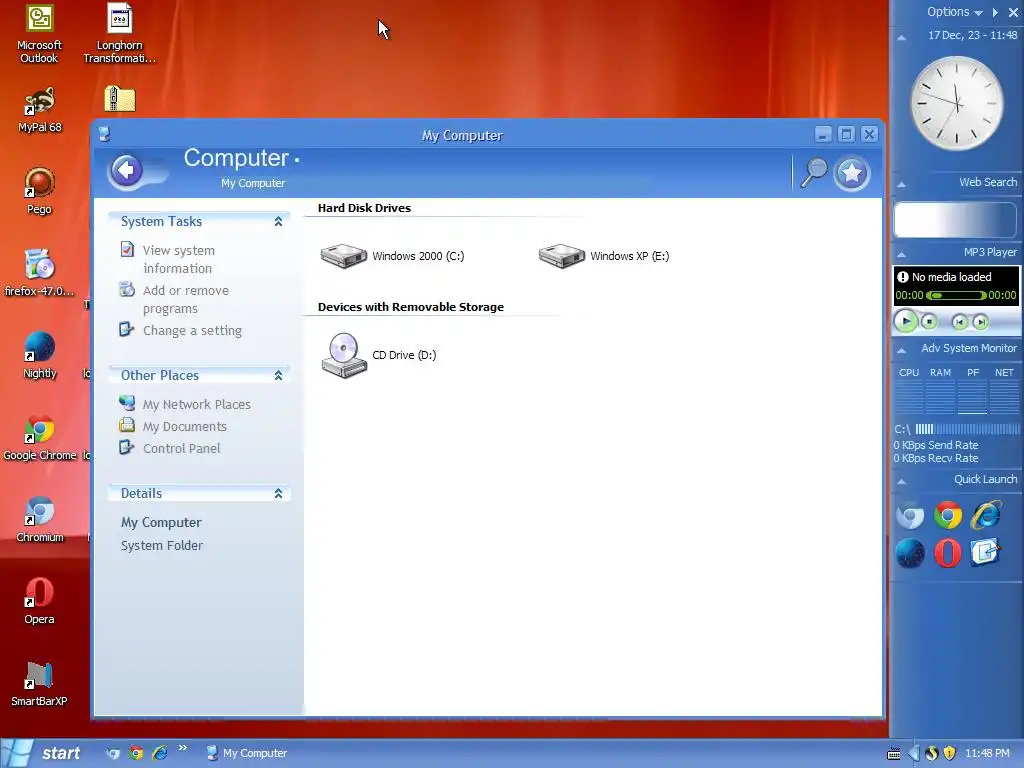
Task: Collapse the Other Places panel
Action: (x=278, y=376)
